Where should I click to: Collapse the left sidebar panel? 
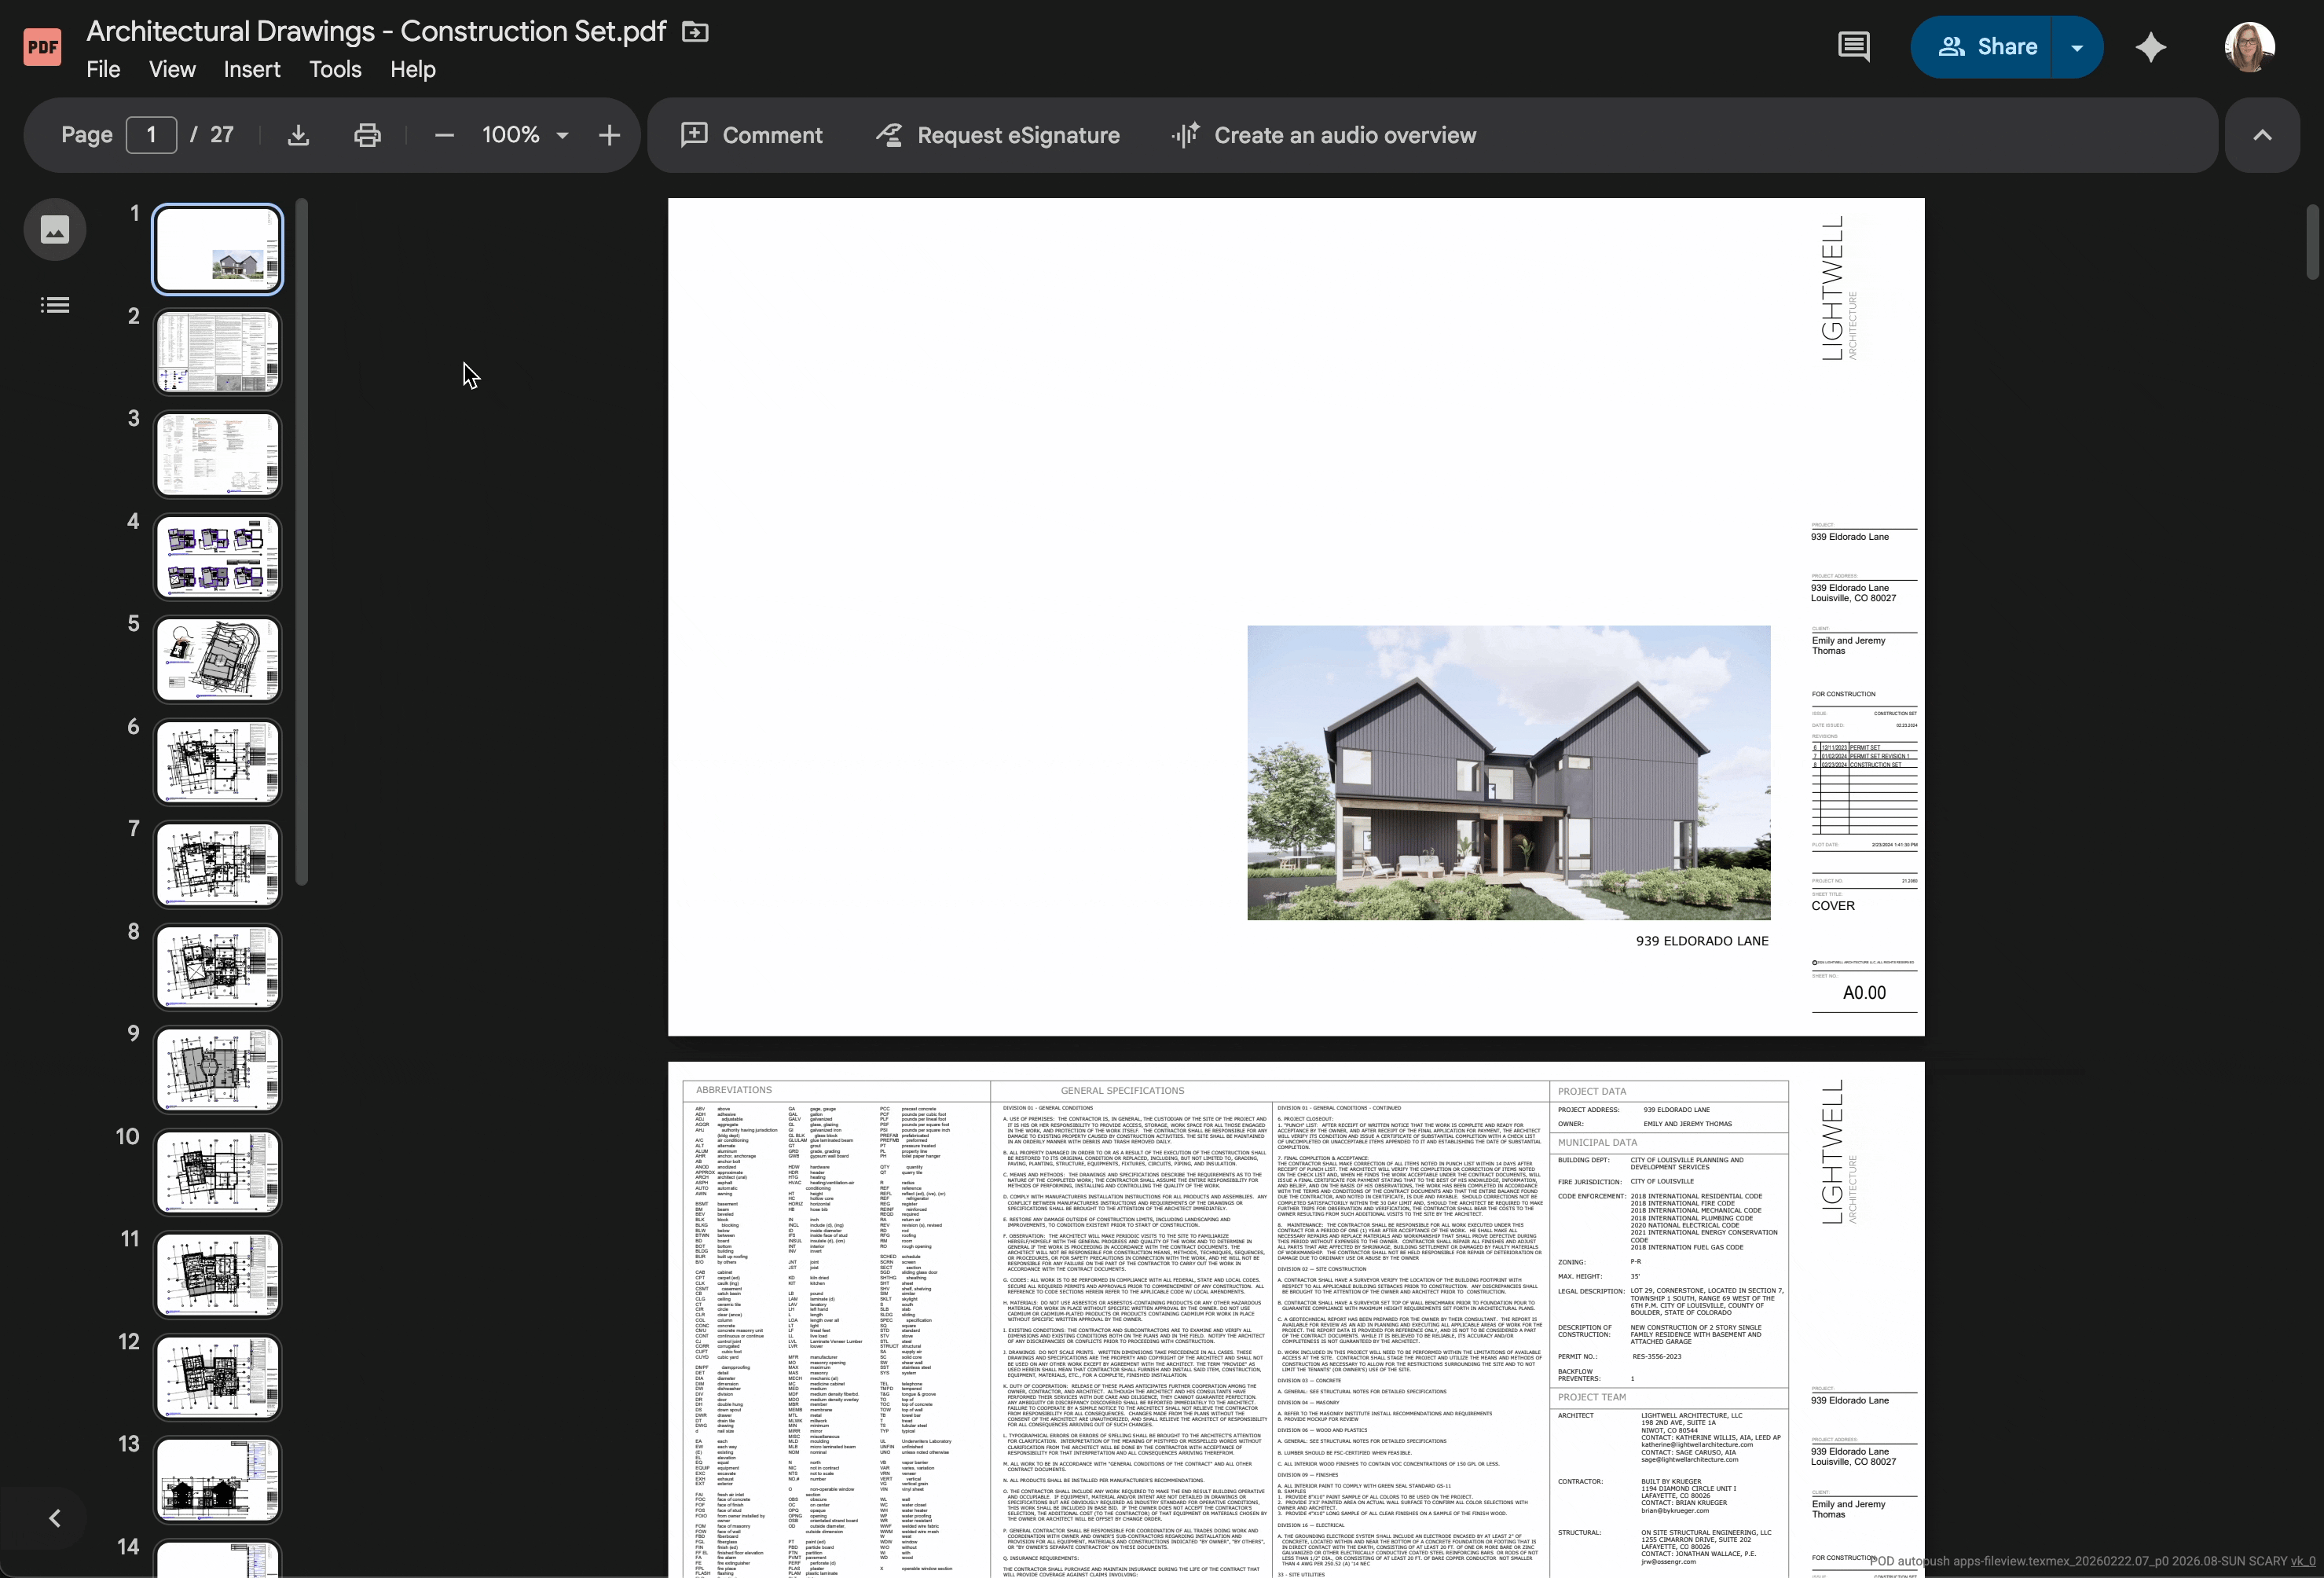click(54, 1518)
